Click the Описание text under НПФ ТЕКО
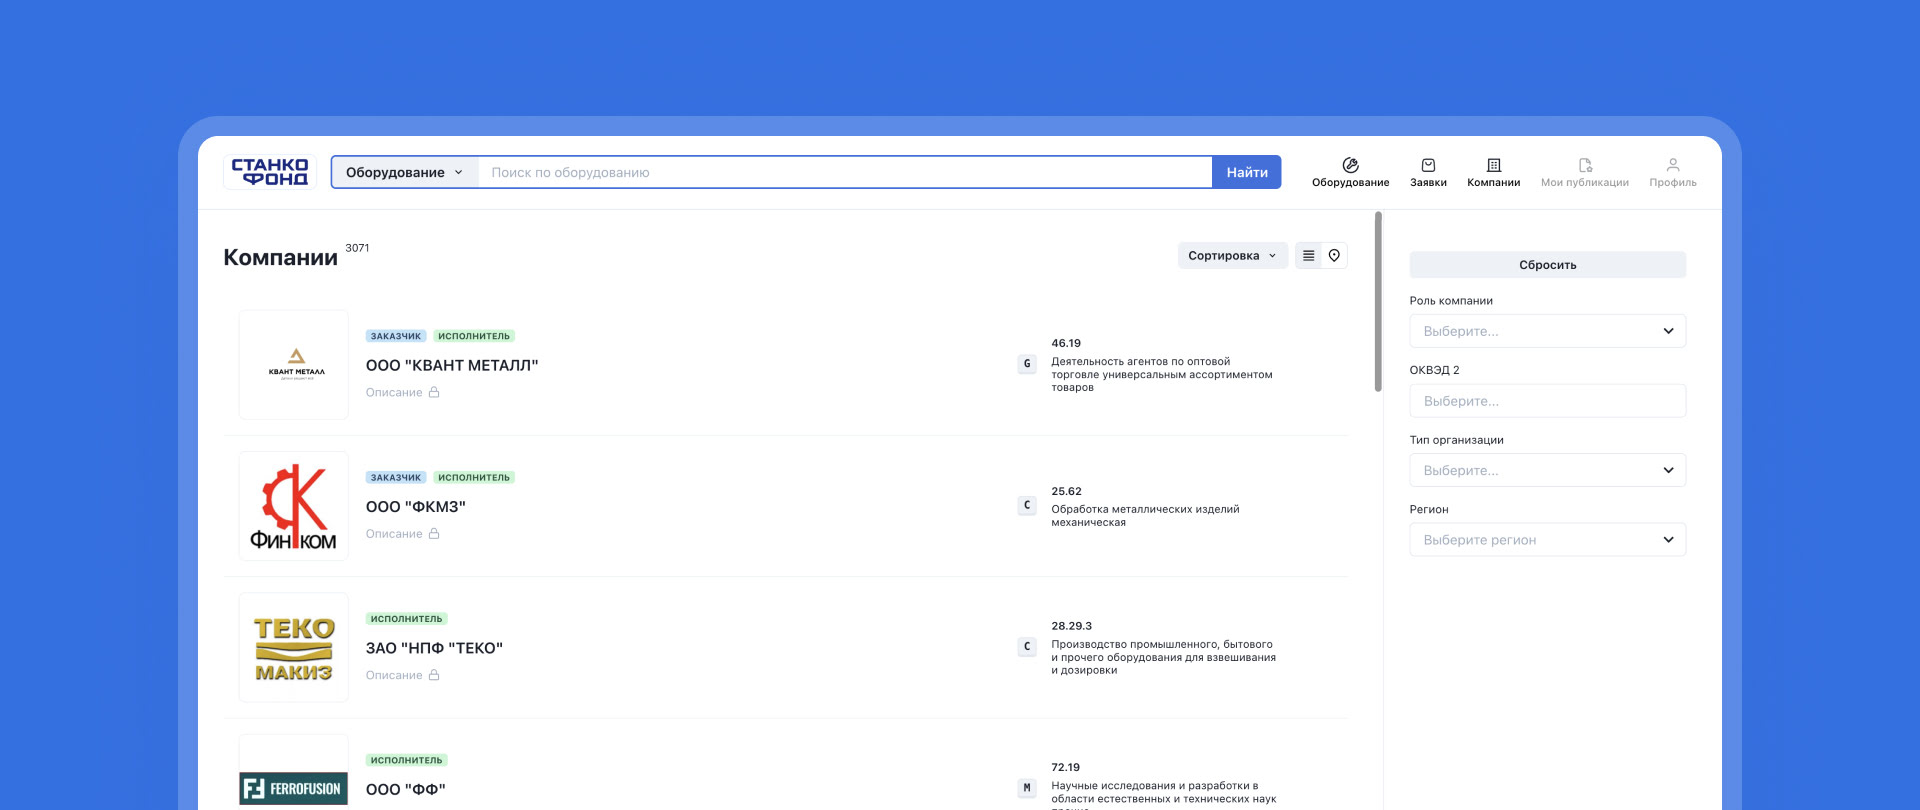Image resolution: width=1920 pixels, height=810 pixels. tap(394, 675)
